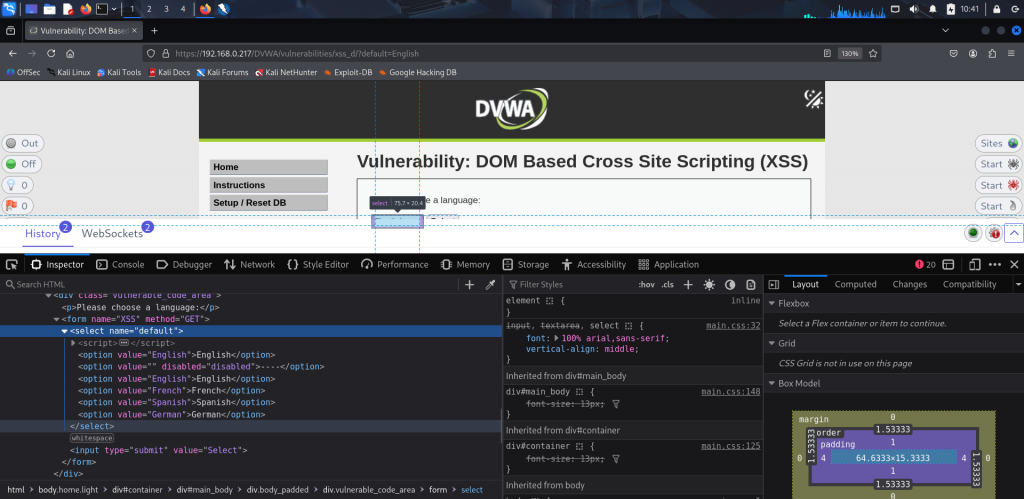
Task: Click the Filter Styles field
Action: (568, 284)
